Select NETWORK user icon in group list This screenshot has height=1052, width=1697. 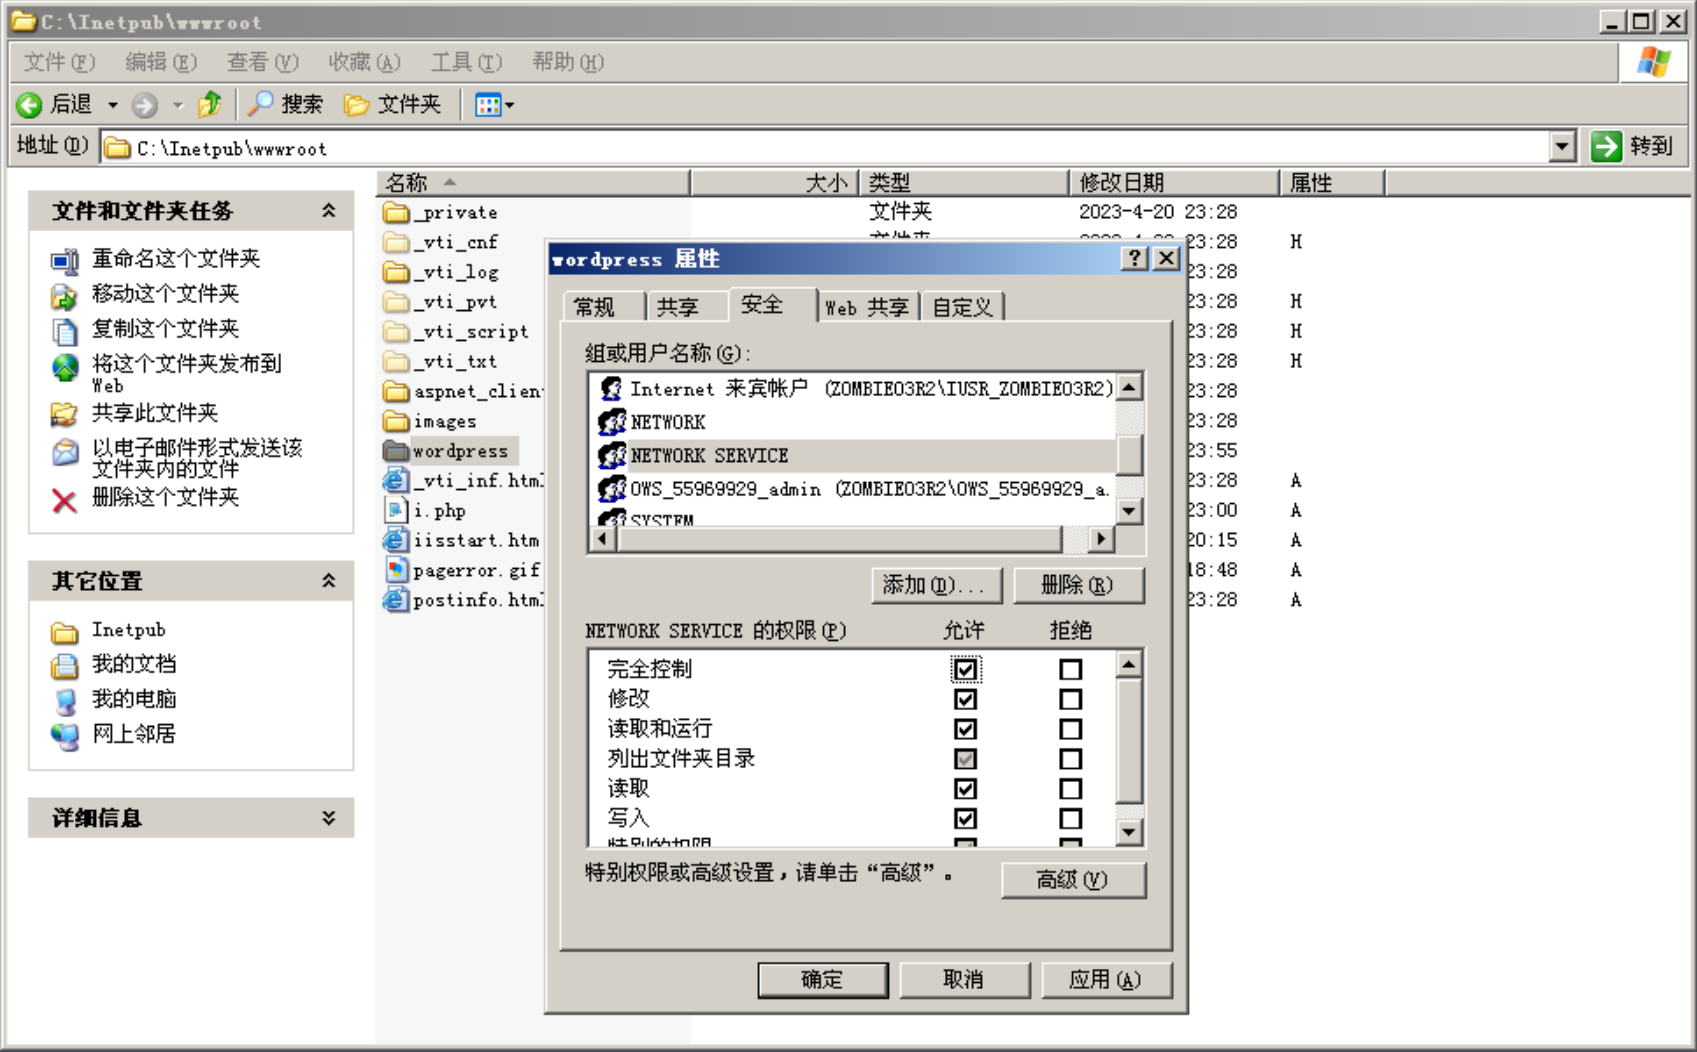pyautogui.click(x=611, y=422)
